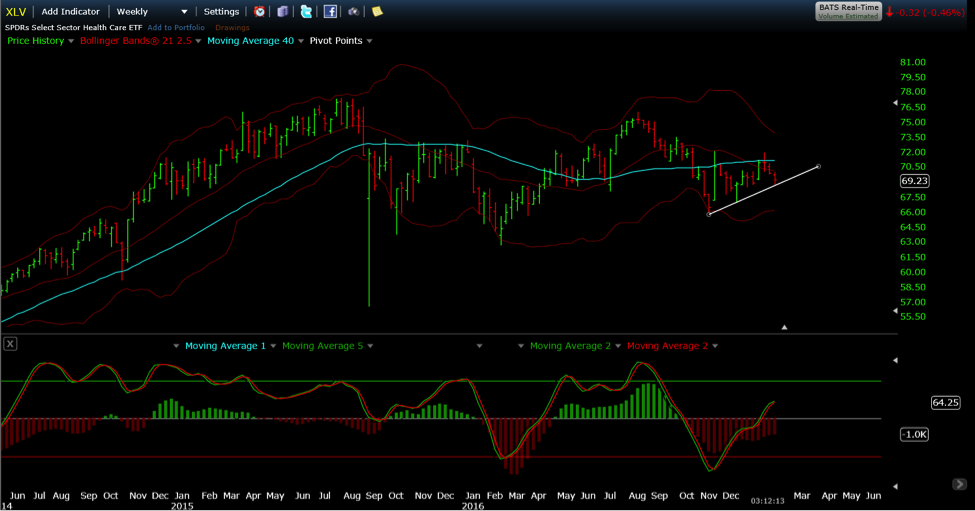Click the trendline left endpoint handle
The height and width of the screenshot is (511, 975).
click(708, 214)
